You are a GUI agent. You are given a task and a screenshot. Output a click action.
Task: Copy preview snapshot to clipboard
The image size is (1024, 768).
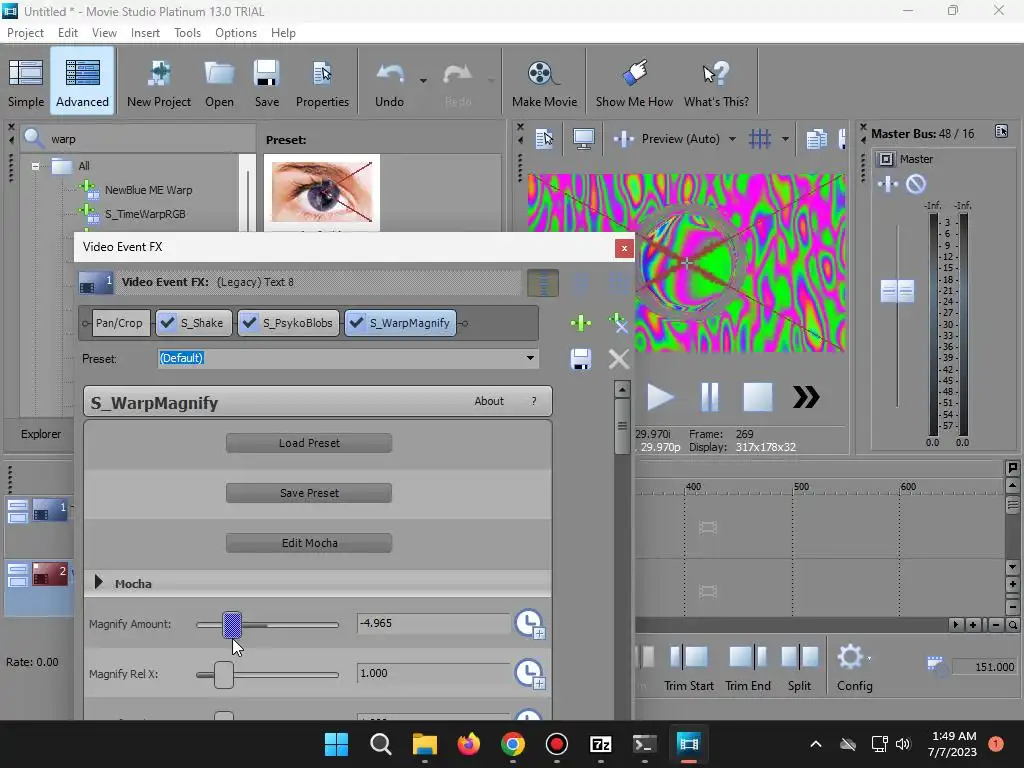(816, 138)
